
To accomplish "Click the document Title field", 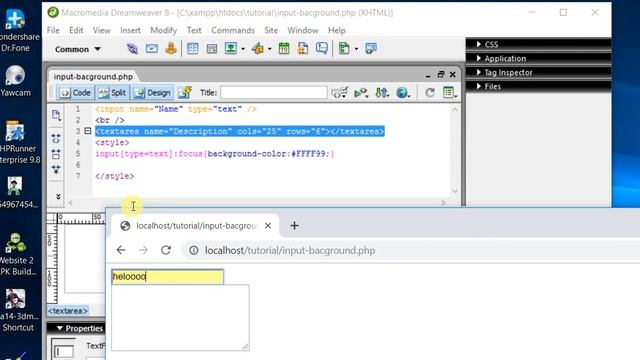I will (273, 93).
